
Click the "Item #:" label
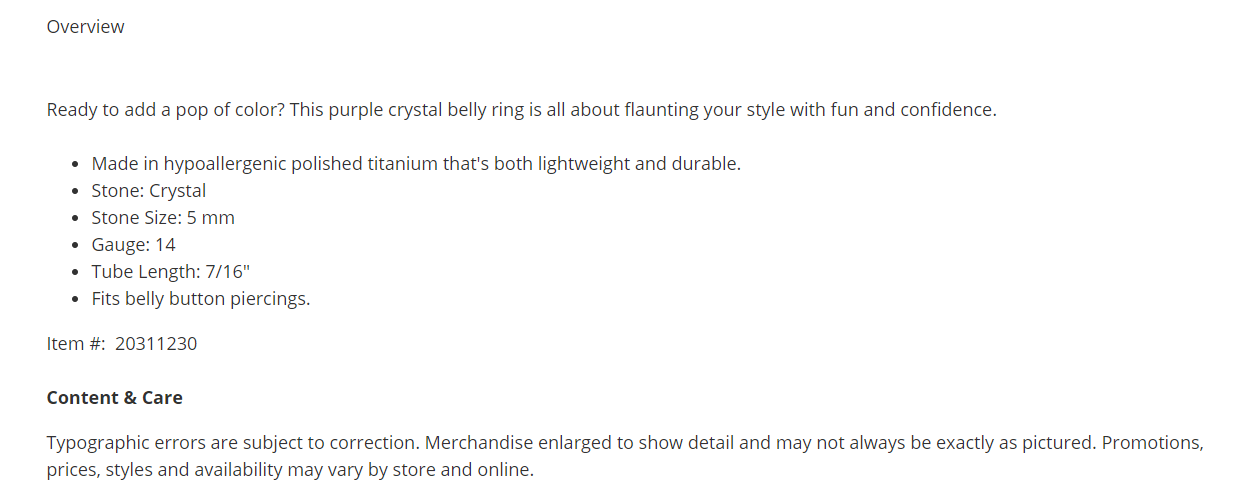point(76,344)
